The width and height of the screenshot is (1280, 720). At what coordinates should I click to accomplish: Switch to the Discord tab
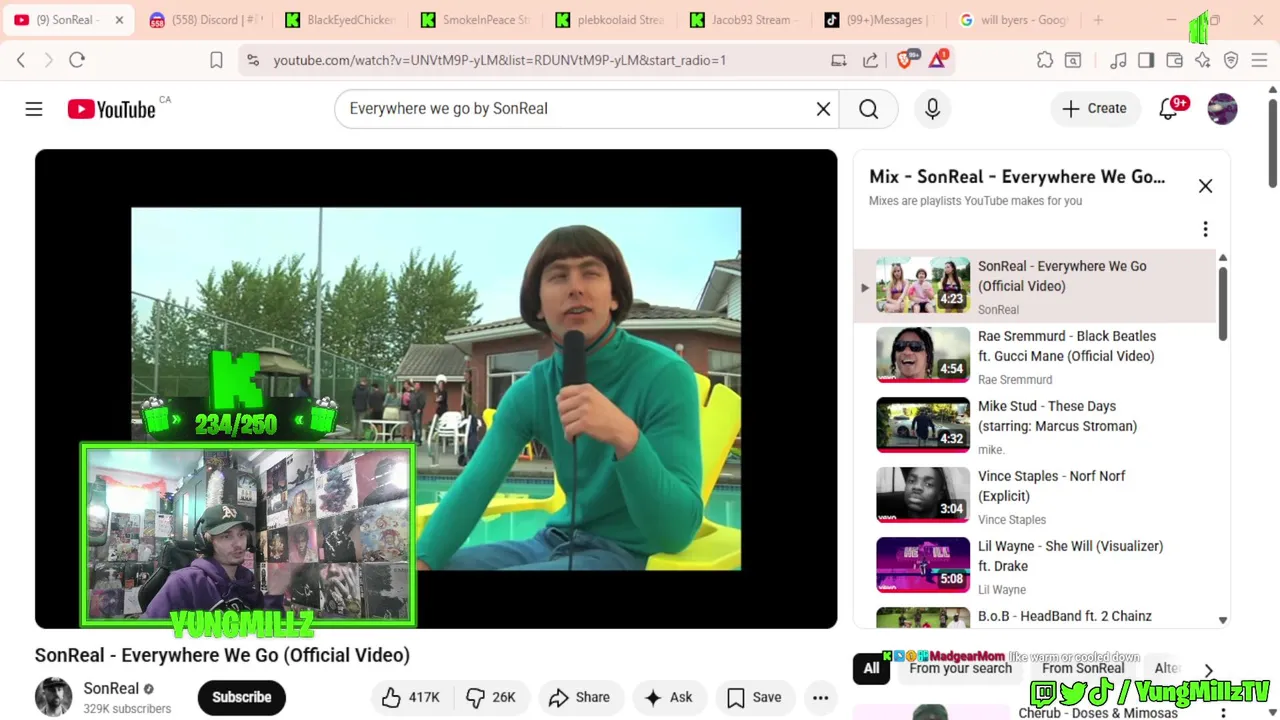(x=205, y=20)
